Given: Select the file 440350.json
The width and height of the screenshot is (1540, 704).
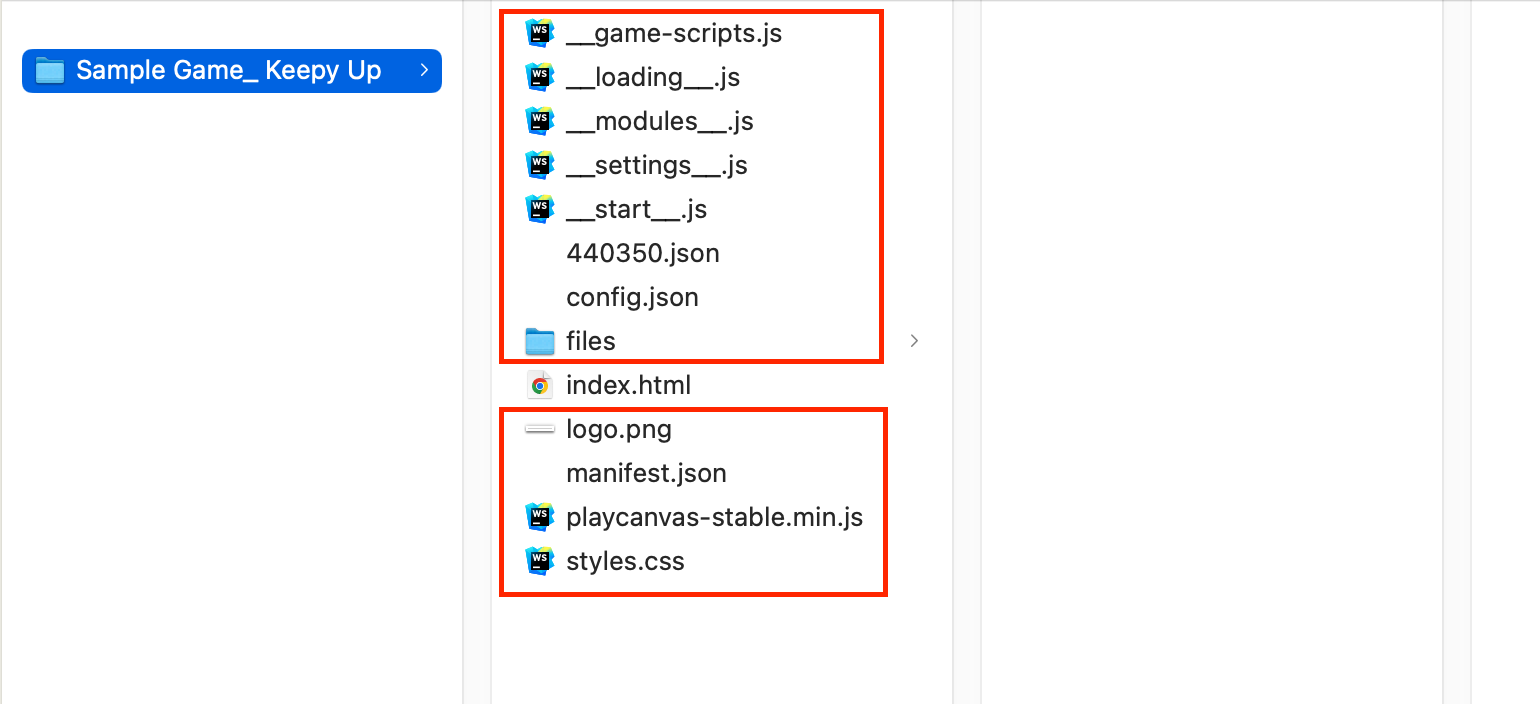Looking at the screenshot, I should 643,253.
